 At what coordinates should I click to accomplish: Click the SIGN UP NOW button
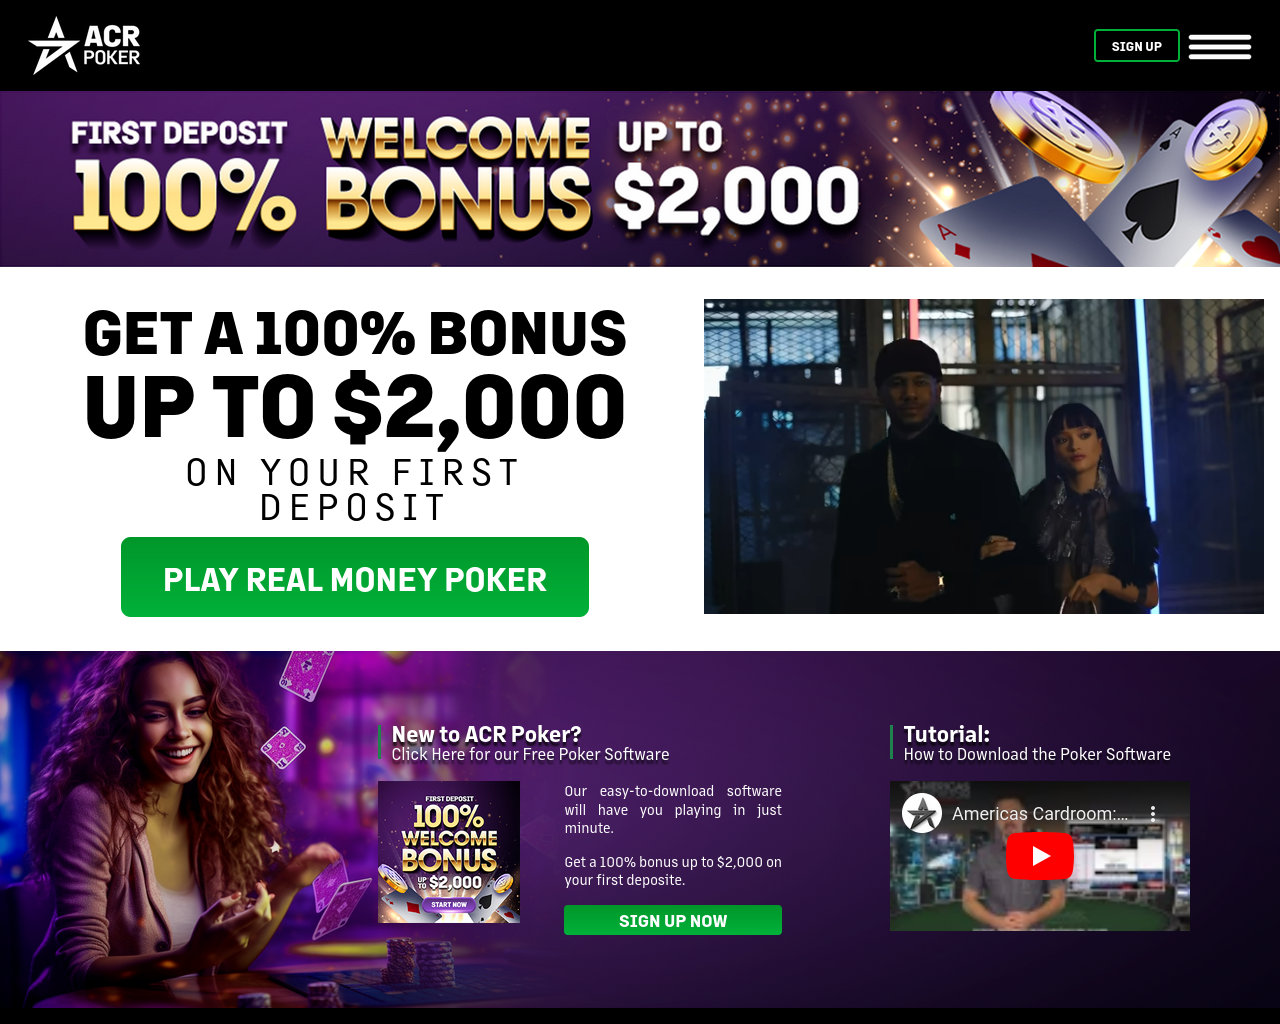673,920
